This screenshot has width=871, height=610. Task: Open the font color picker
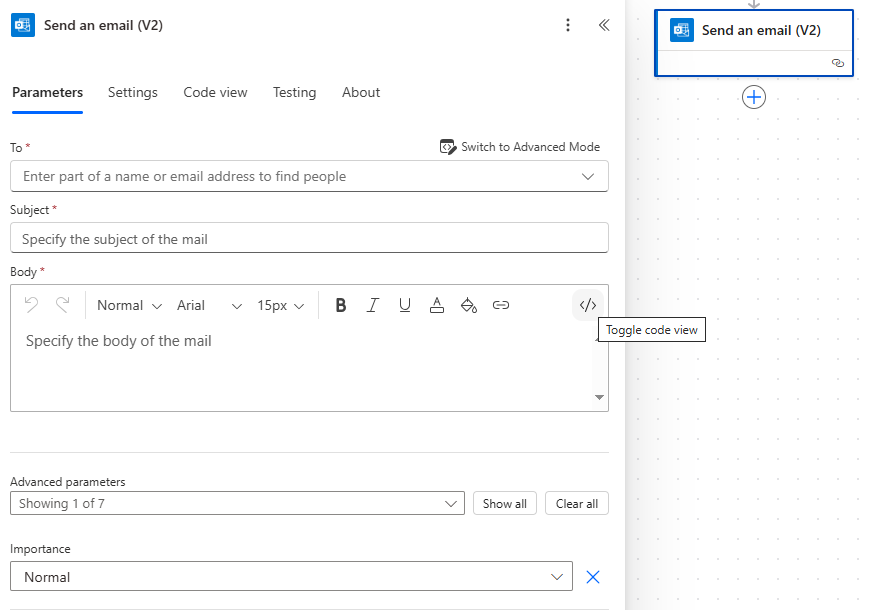pyautogui.click(x=437, y=305)
